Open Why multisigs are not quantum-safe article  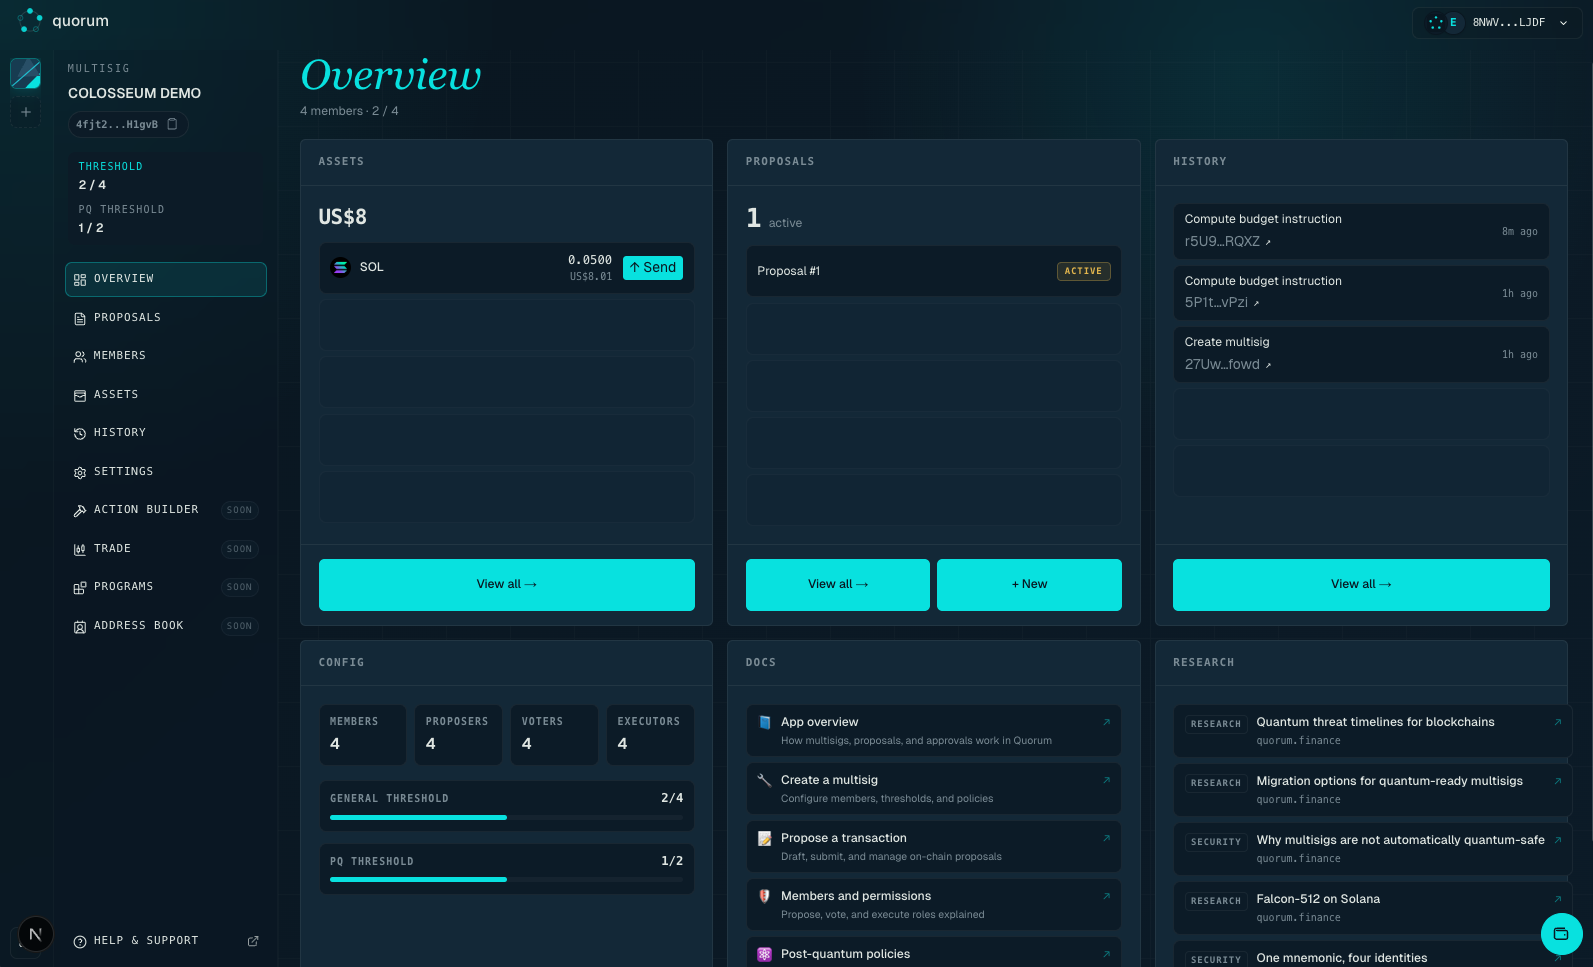1372,849
